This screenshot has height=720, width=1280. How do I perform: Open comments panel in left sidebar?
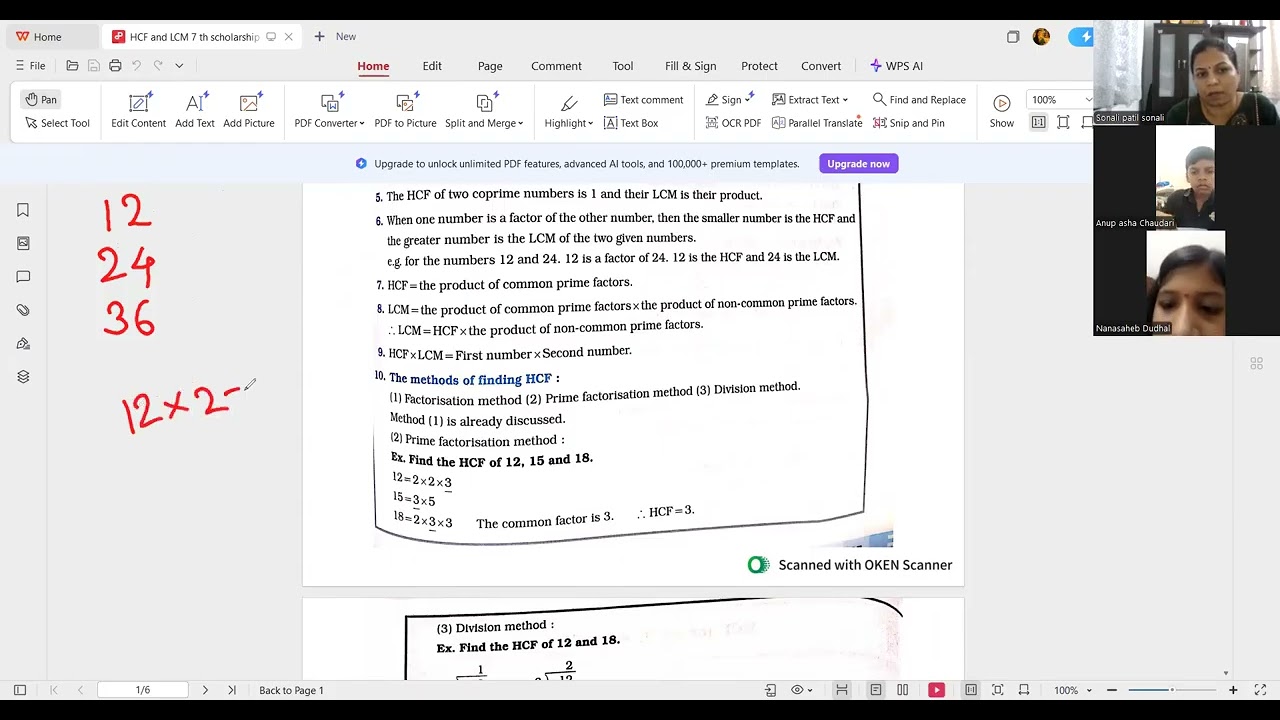(x=23, y=277)
